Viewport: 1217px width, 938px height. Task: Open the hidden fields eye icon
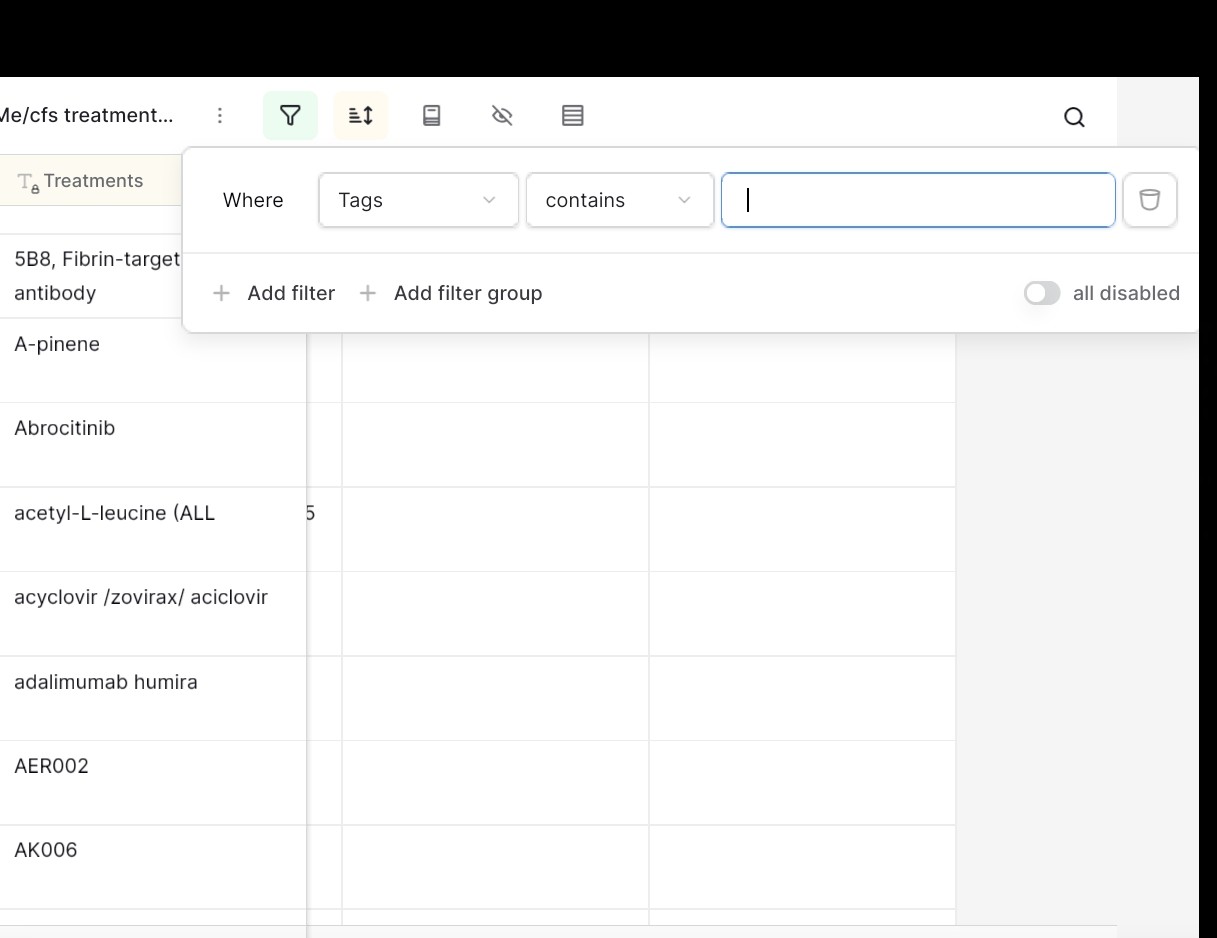coord(502,116)
